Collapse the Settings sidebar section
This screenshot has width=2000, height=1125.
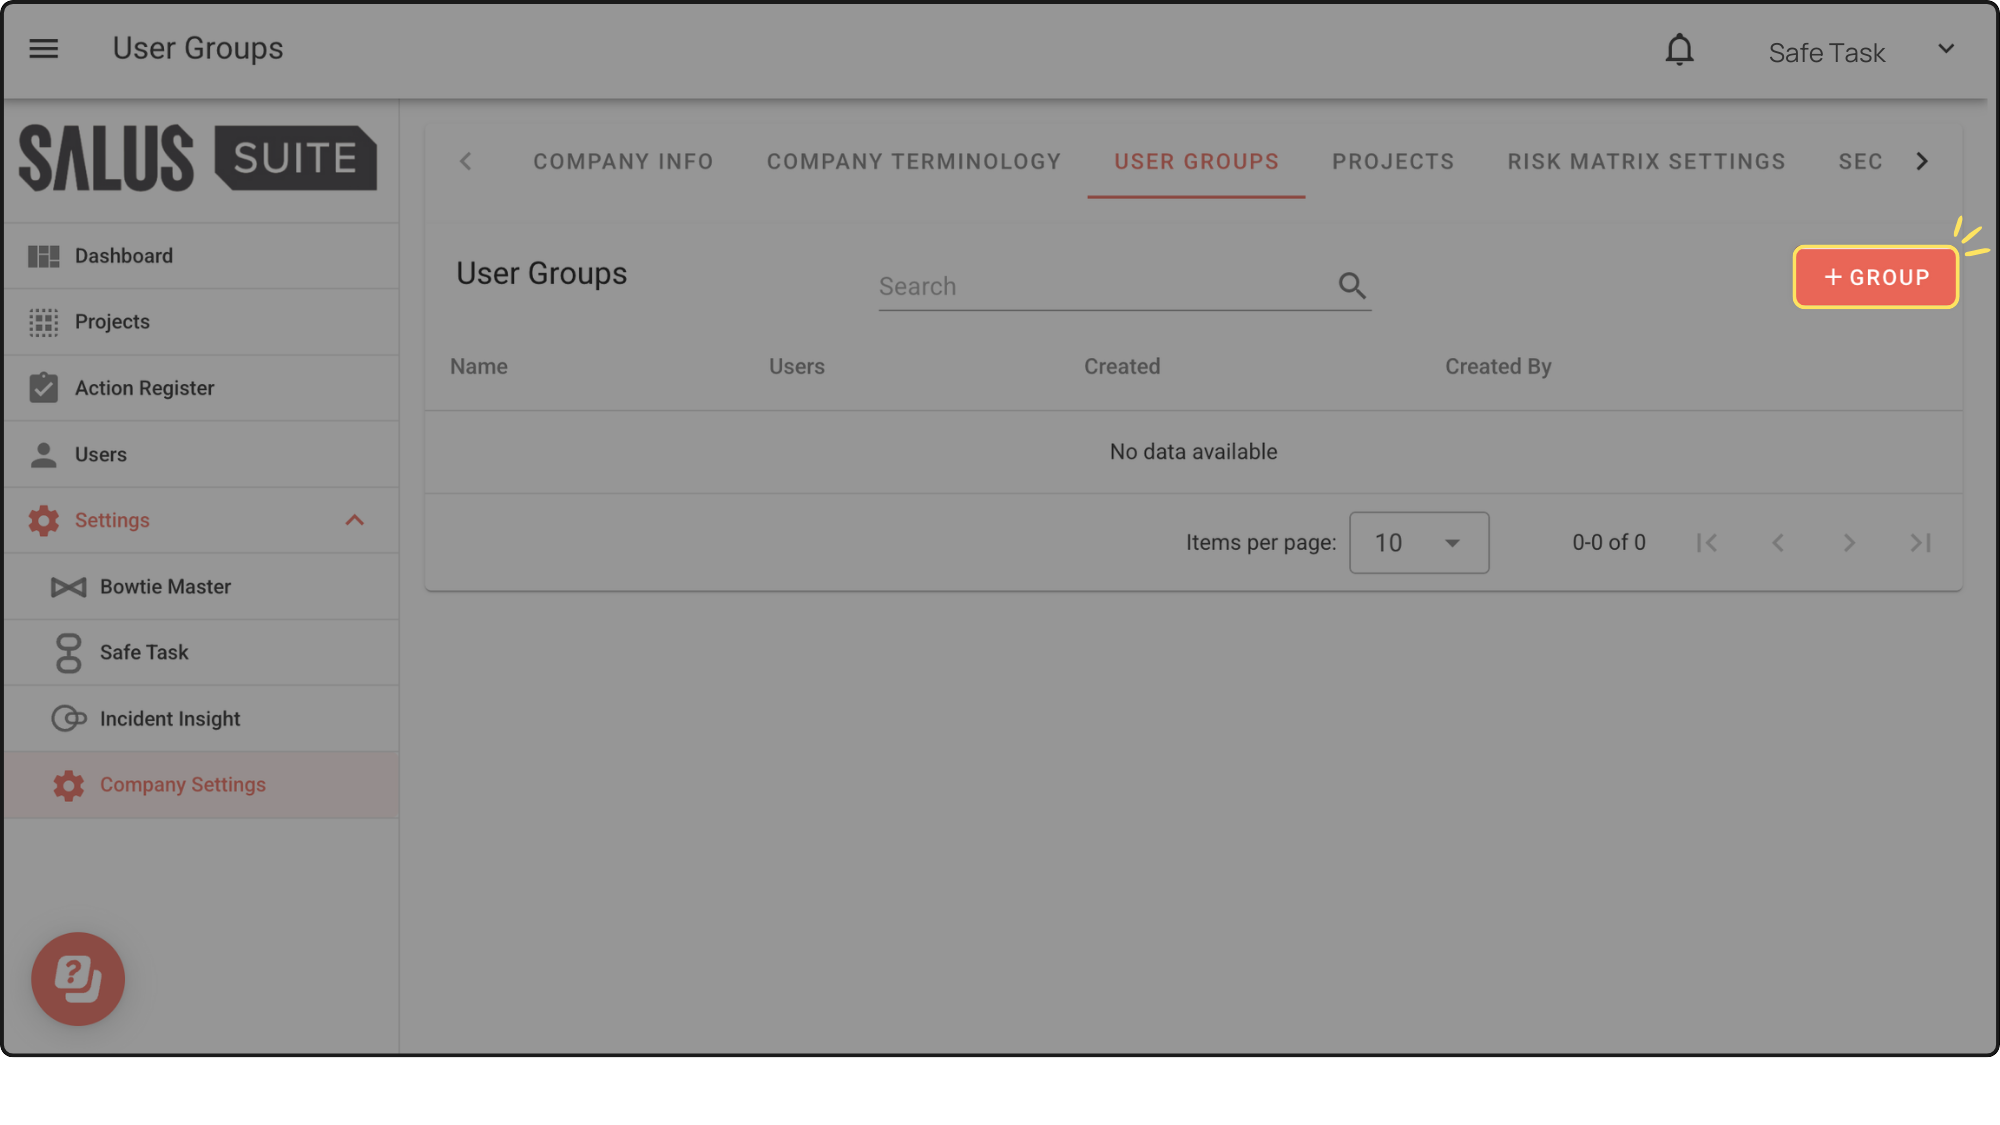pyautogui.click(x=354, y=520)
